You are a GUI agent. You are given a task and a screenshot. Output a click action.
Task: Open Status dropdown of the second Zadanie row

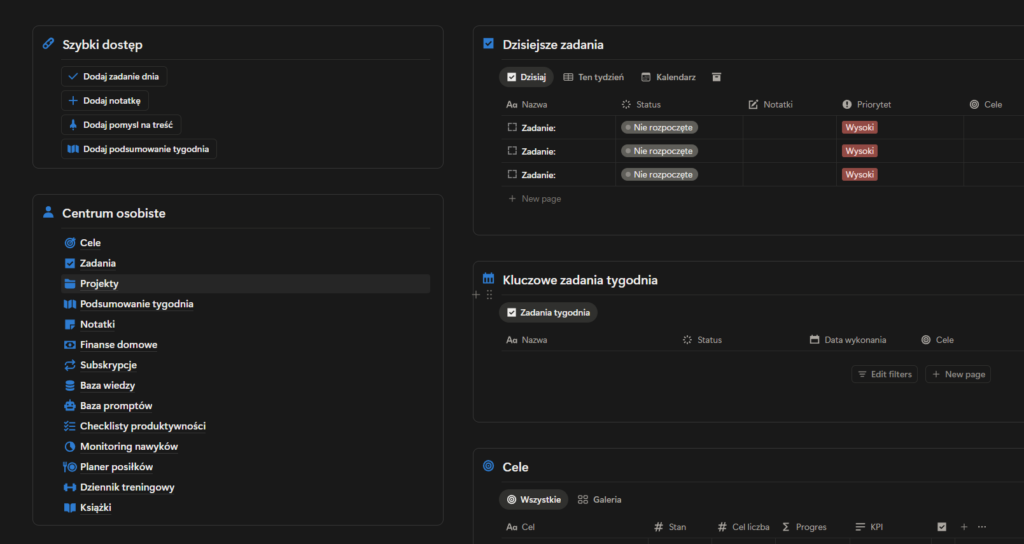[660, 151]
